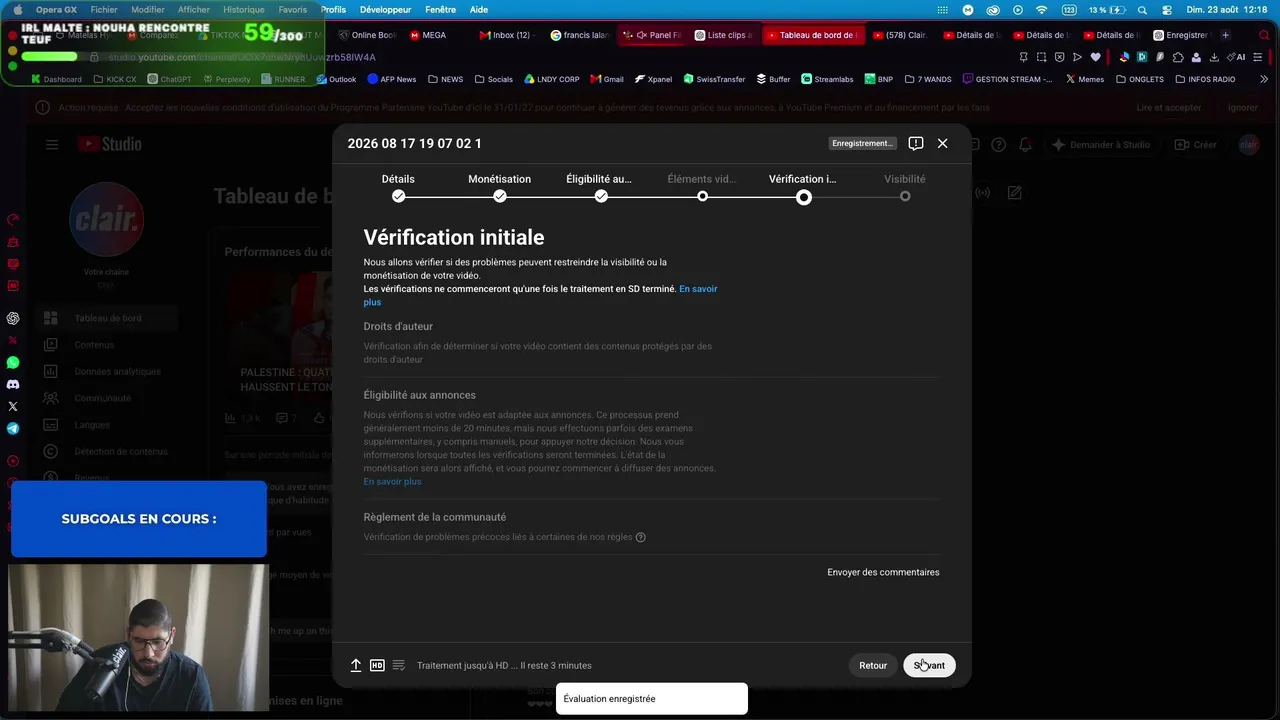Open WhatsApp in Opera sidebar
The height and width of the screenshot is (720, 1280).
click(x=13, y=362)
